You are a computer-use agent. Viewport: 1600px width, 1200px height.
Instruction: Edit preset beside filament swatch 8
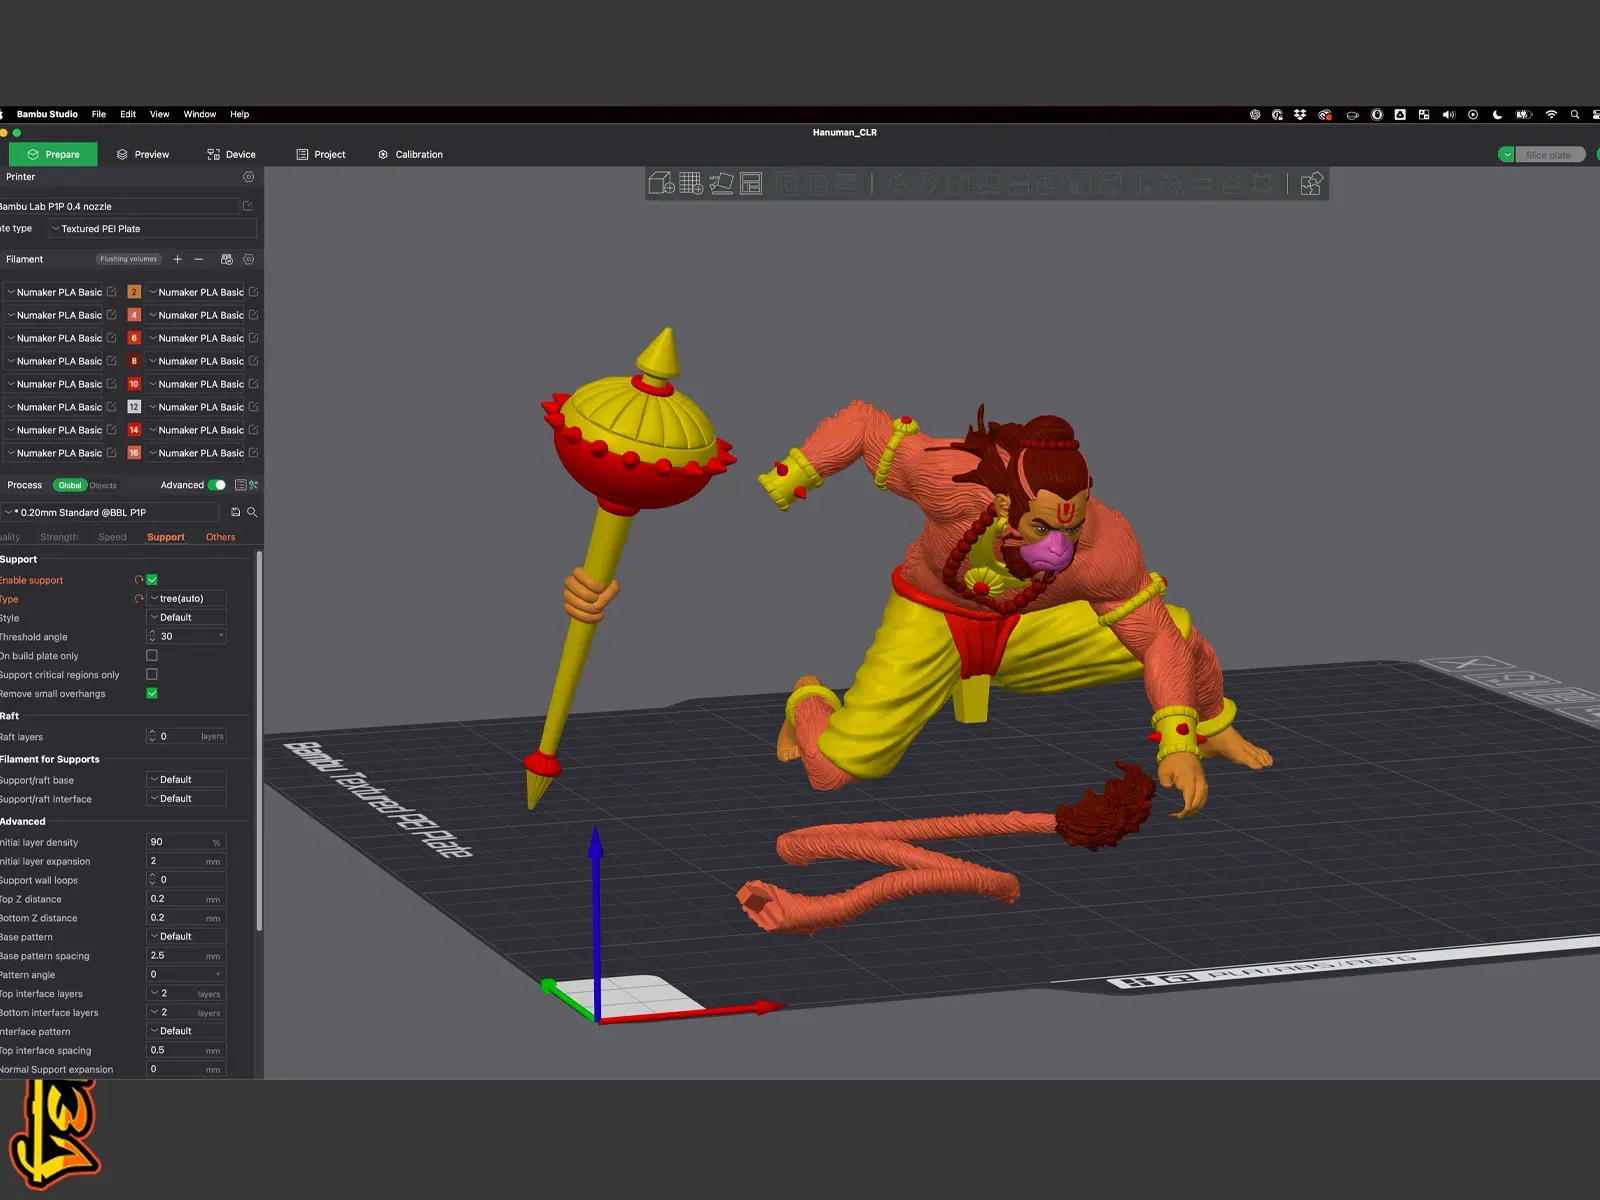pyautogui.click(x=254, y=361)
